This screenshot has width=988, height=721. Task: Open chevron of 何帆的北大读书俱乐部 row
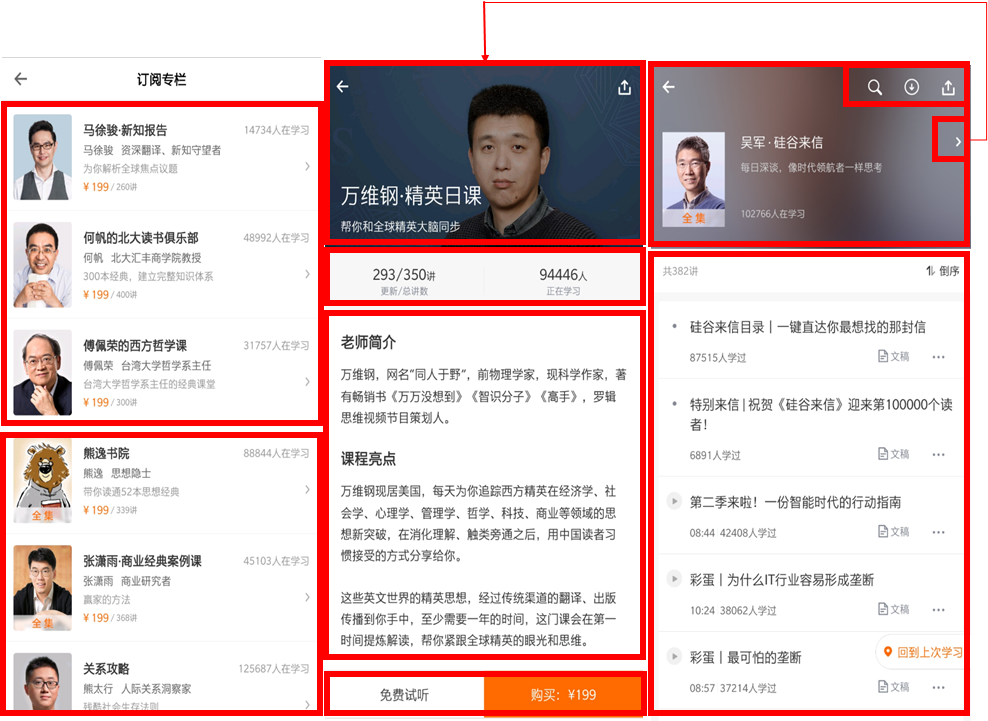click(307, 274)
